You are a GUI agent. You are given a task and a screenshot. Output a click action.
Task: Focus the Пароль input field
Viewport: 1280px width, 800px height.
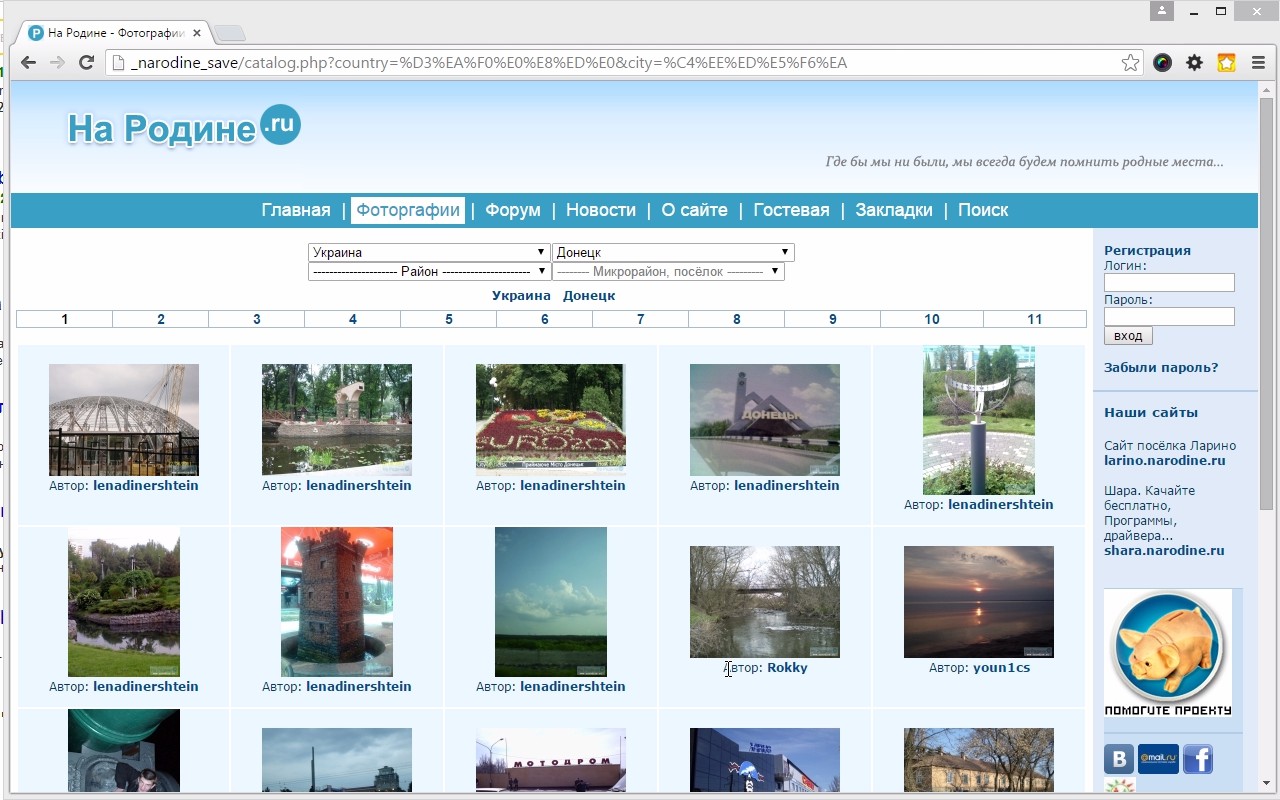click(x=1169, y=317)
